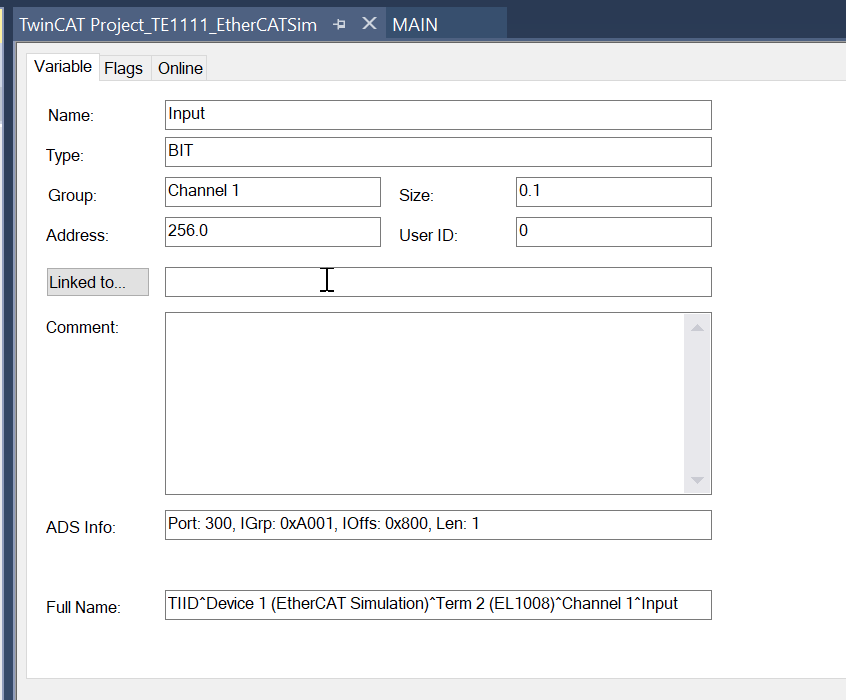The width and height of the screenshot is (846, 700).
Task: Click the Name: label
Action: coord(71,115)
